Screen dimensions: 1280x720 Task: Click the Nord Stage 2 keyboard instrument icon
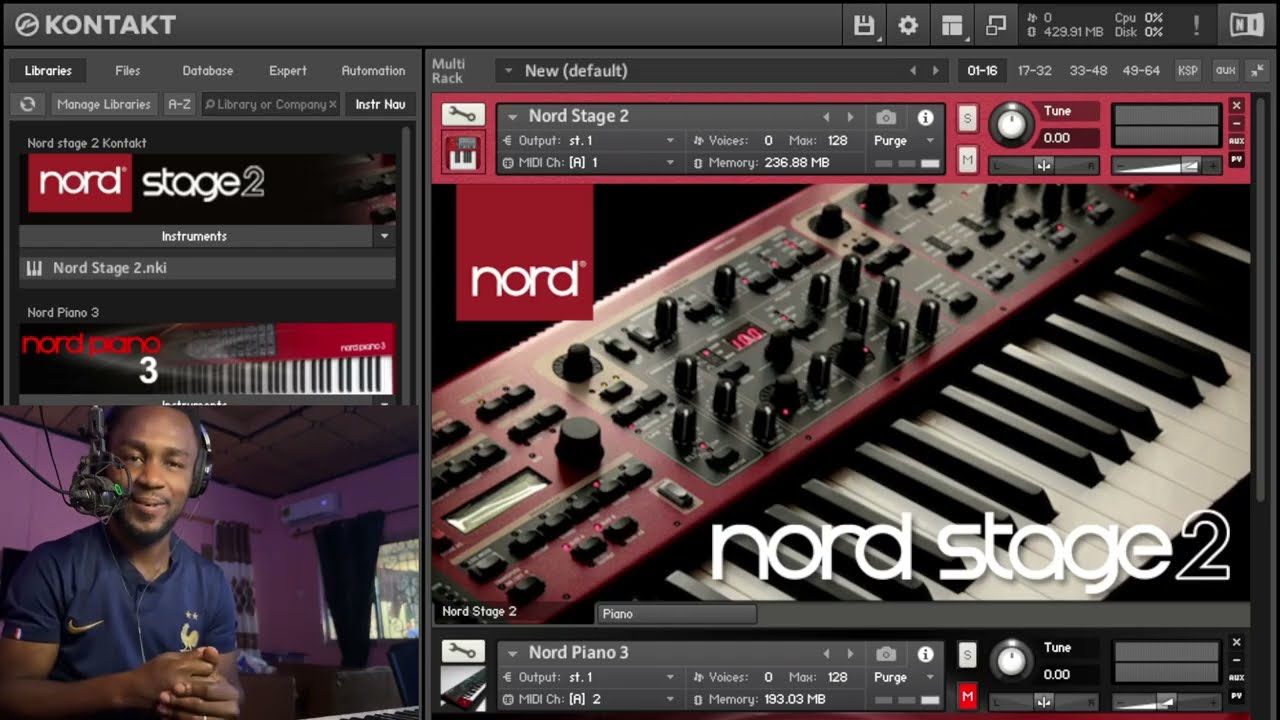point(463,152)
